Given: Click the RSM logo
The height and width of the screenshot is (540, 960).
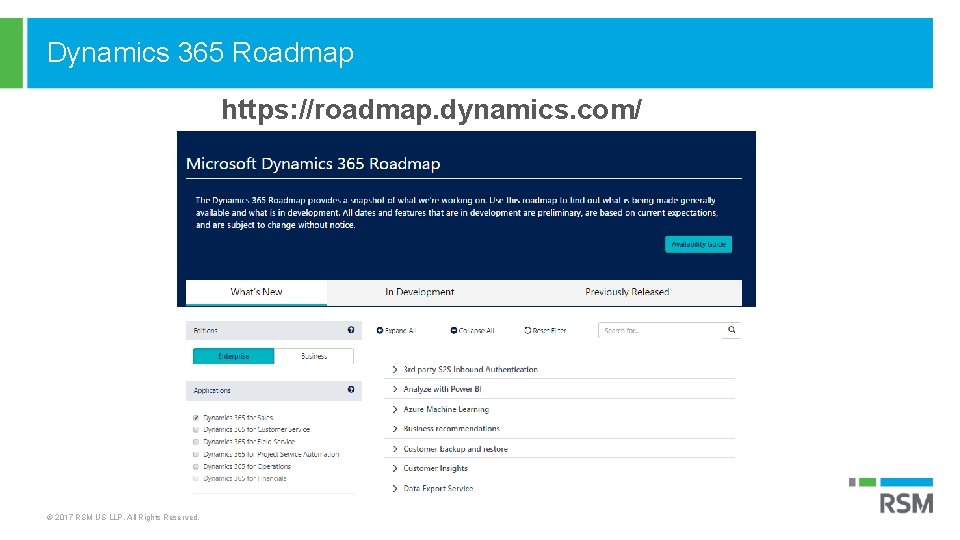Looking at the screenshot, I should coord(891,497).
